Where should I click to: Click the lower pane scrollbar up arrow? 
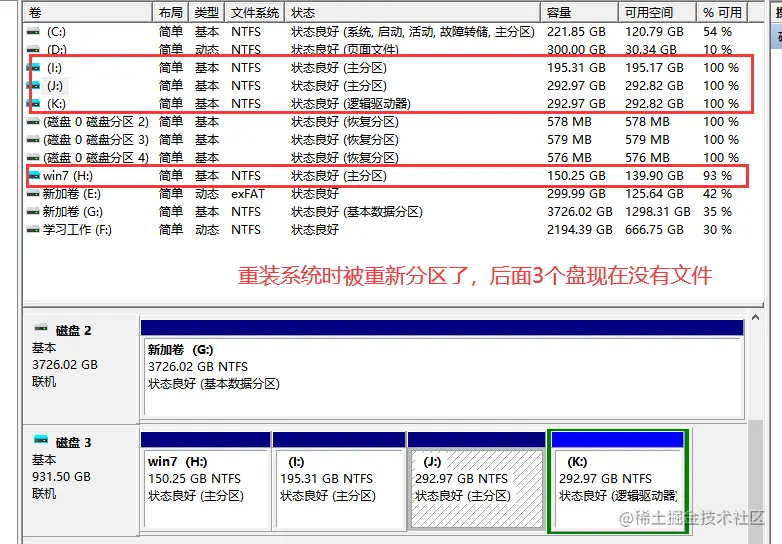[x=756, y=318]
